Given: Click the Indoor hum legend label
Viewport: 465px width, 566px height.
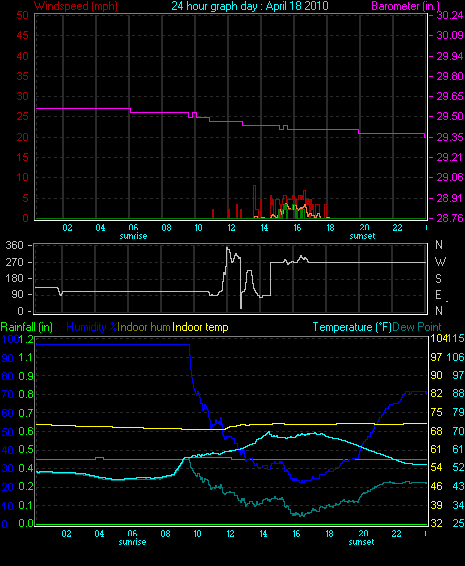Looking at the screenshot, I should pos(144,327).
